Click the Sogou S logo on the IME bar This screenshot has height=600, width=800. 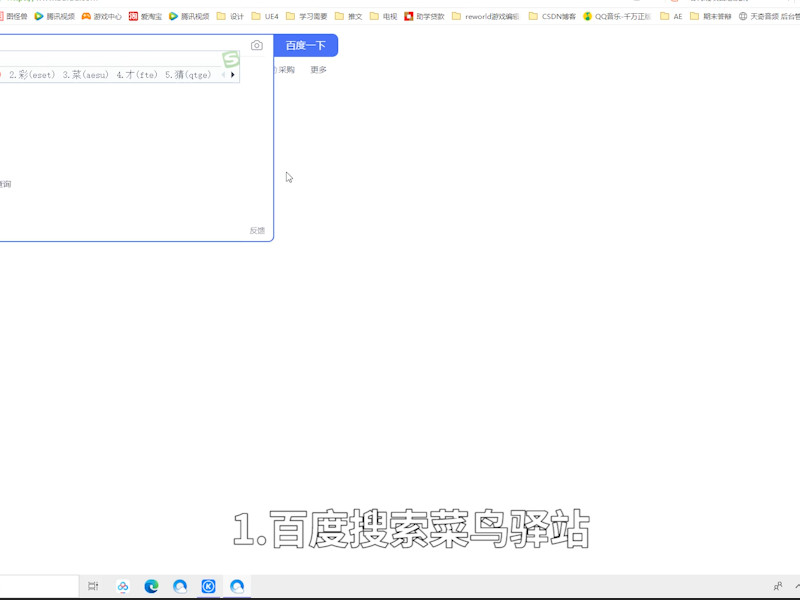tap(231, 59)
